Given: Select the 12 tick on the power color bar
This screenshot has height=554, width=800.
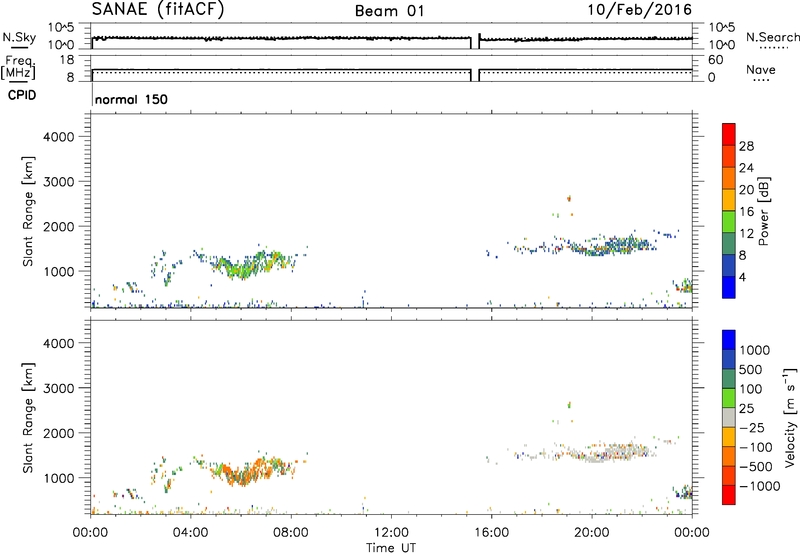Looking at the screenshot, I should 746,234.
